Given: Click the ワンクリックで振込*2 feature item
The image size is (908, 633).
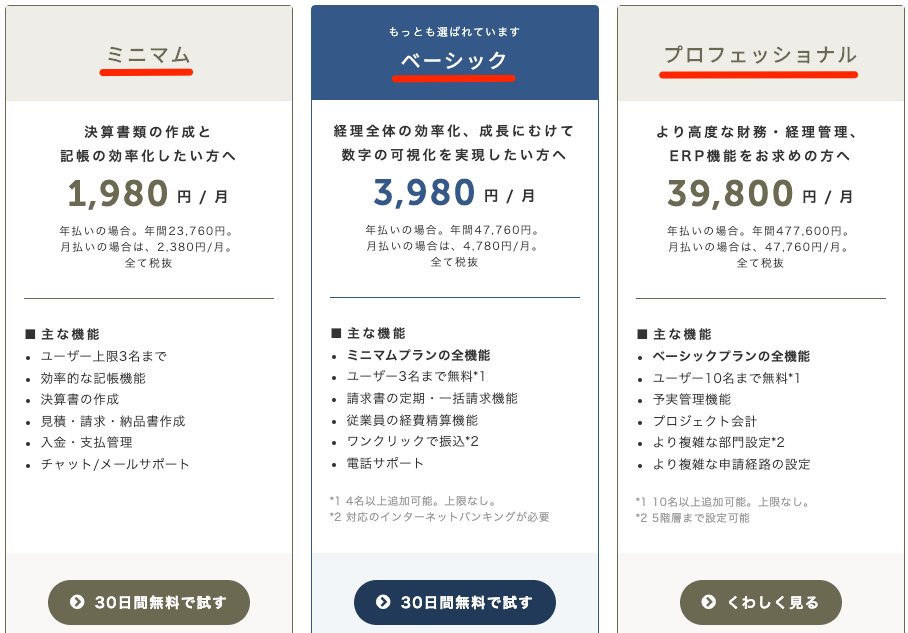Looking at the screenshot, I should pyautogui.click(x=412, y=441).
